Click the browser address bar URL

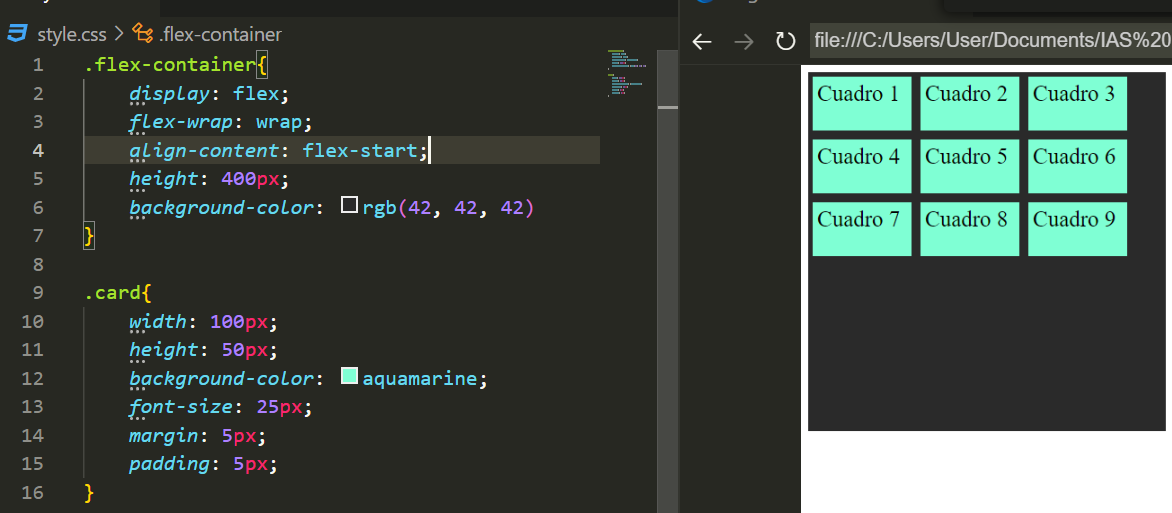coord(990,41)
